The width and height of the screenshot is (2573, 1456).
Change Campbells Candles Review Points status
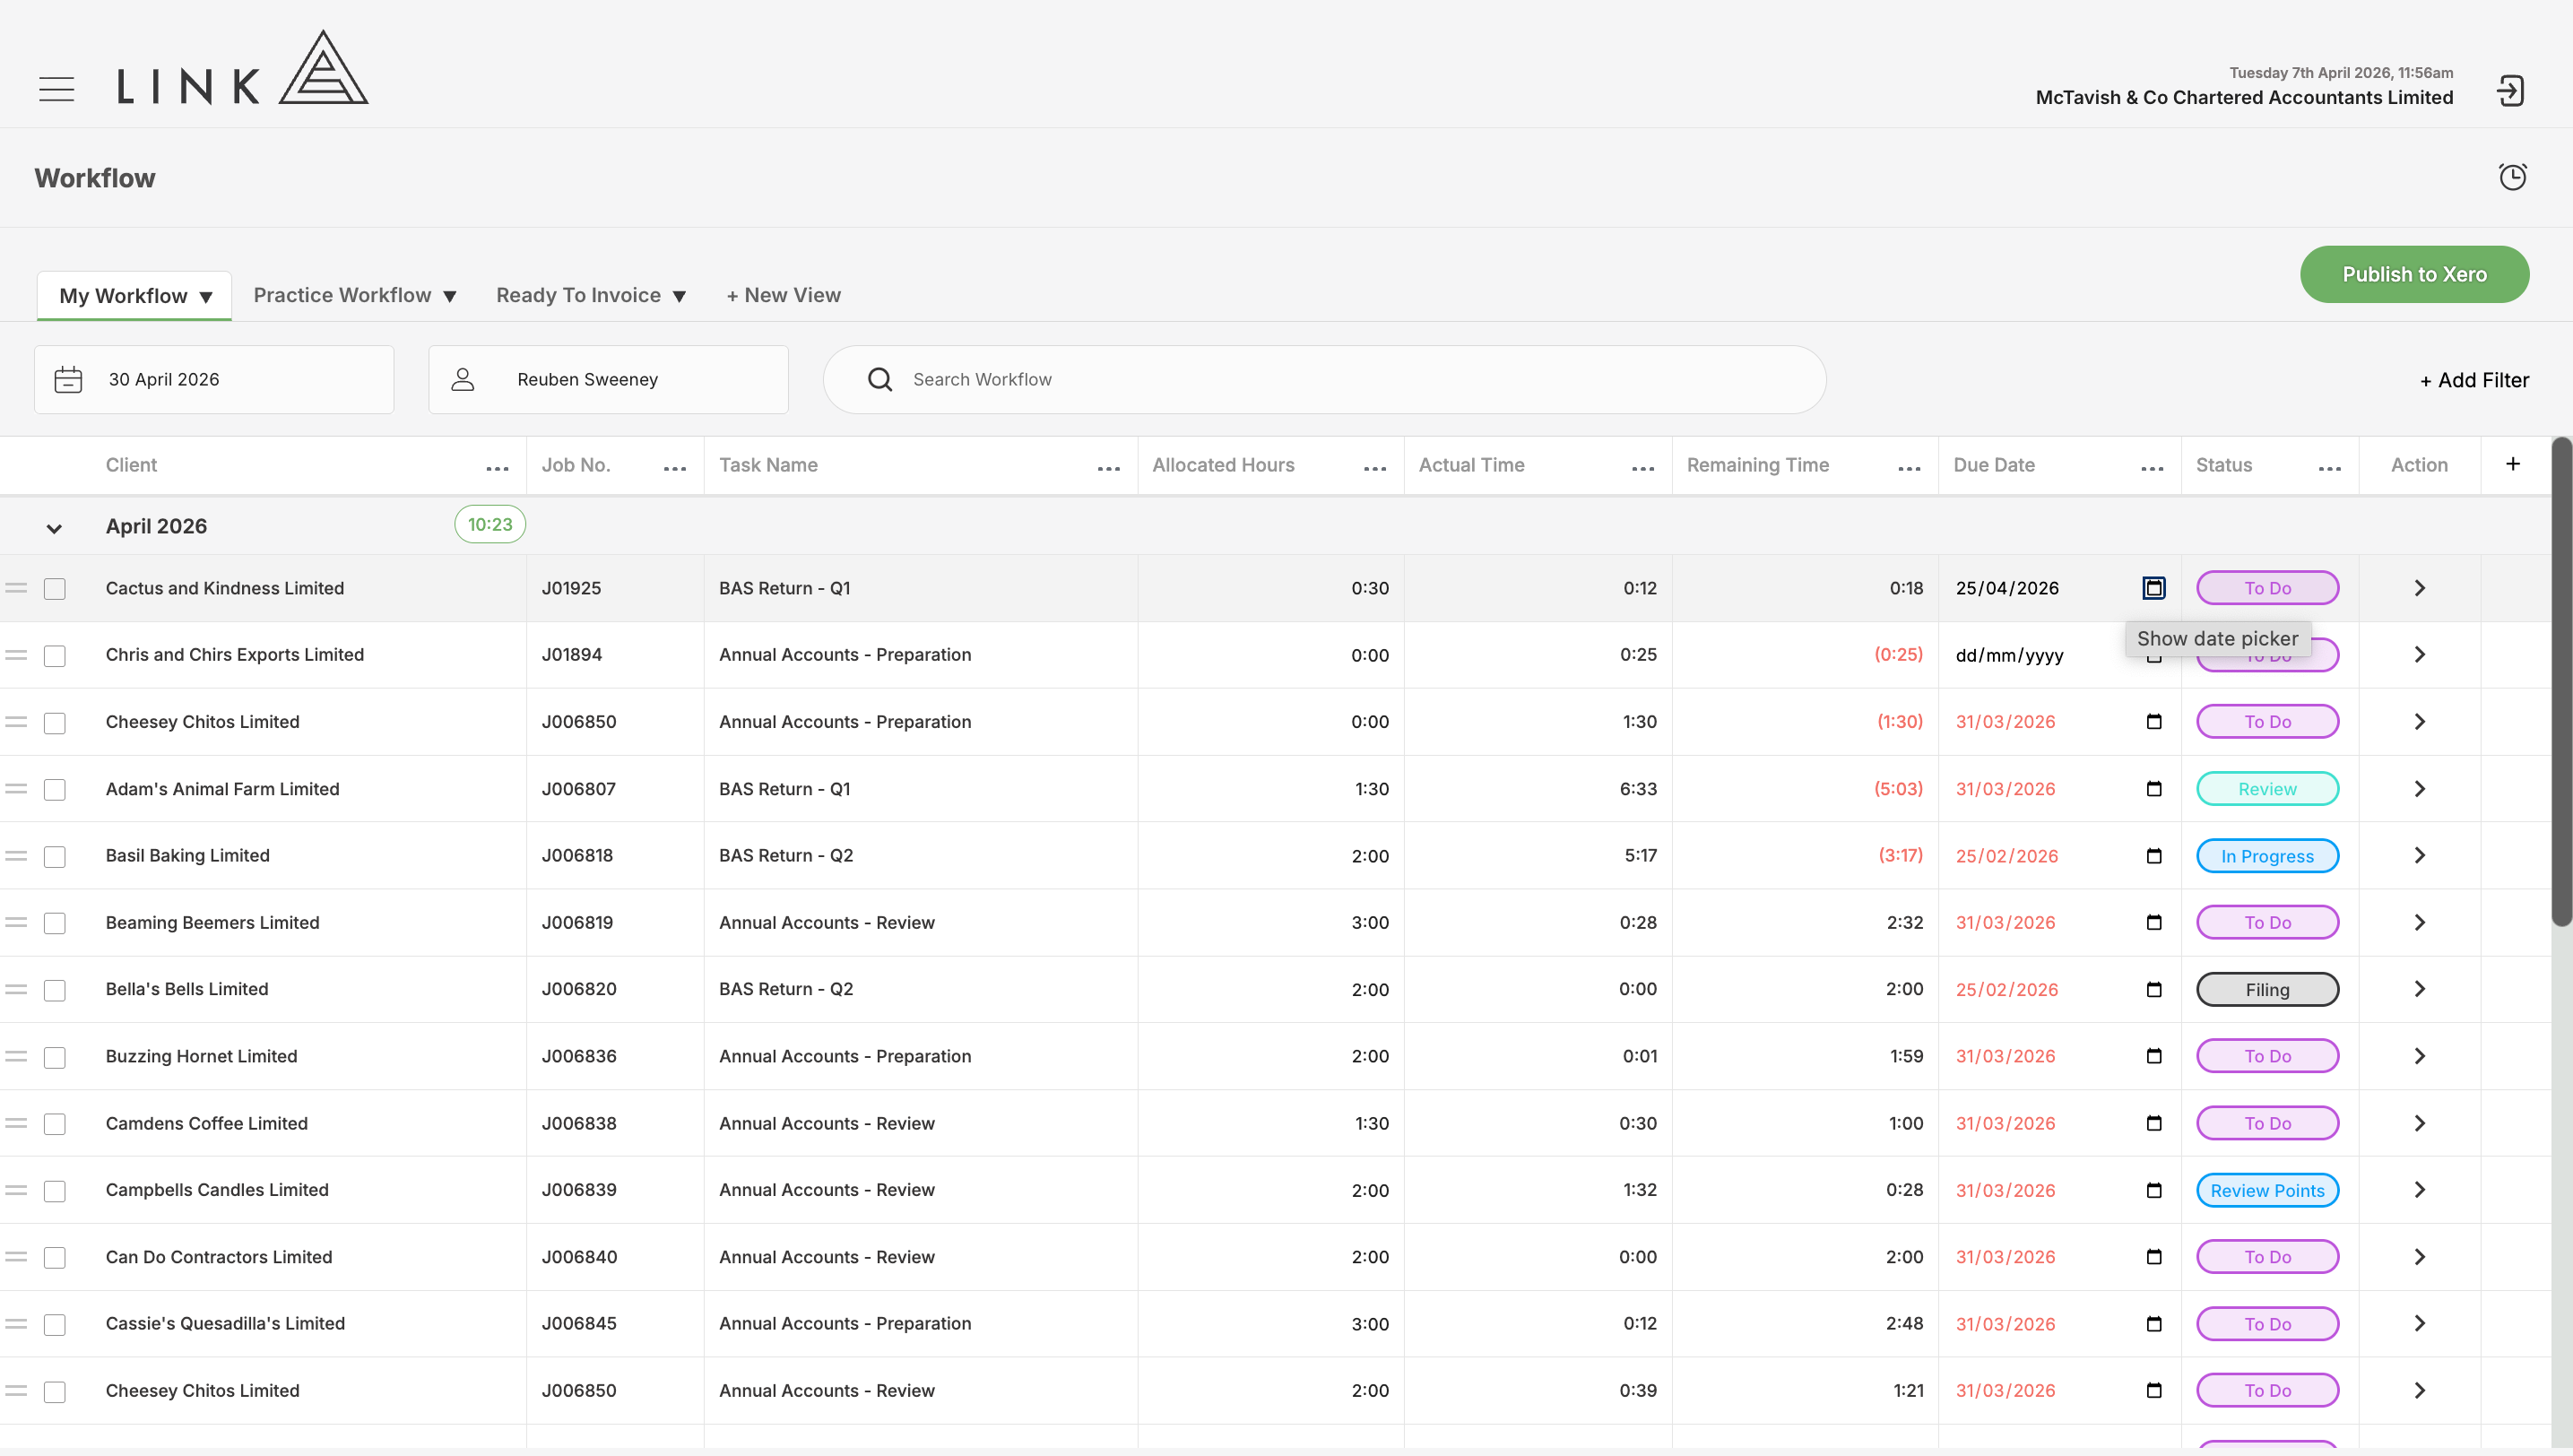(x=2267, y=1190)
